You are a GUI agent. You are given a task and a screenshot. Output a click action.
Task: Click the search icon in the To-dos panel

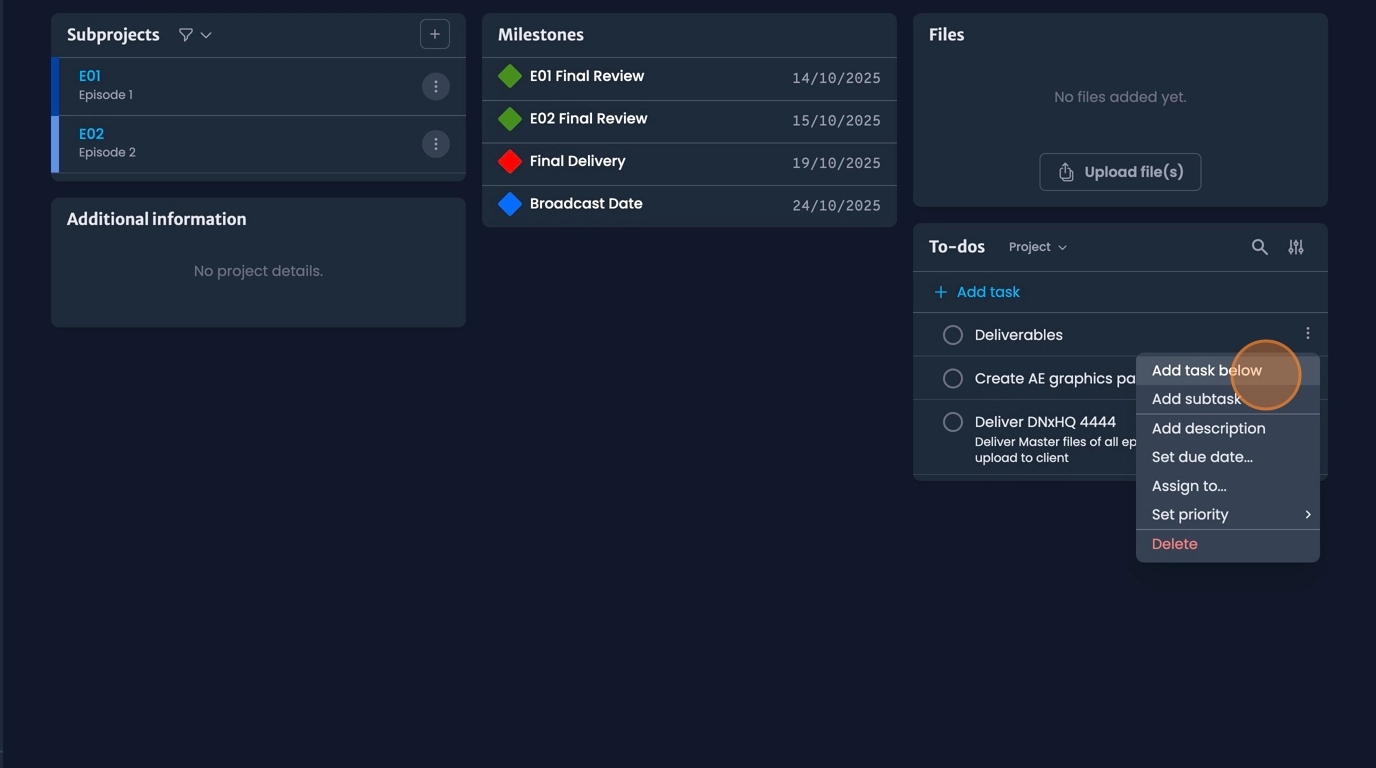coord(1259,247)
